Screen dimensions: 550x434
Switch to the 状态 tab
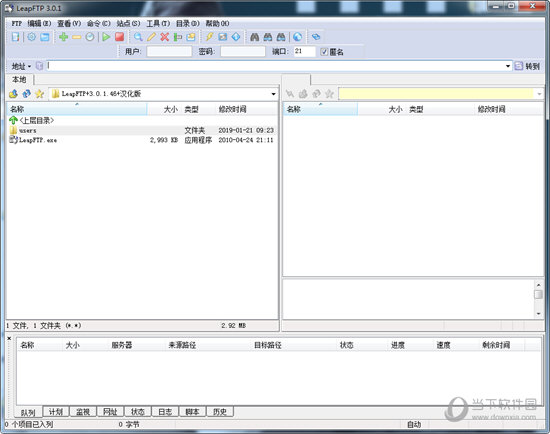coord(138,412)
